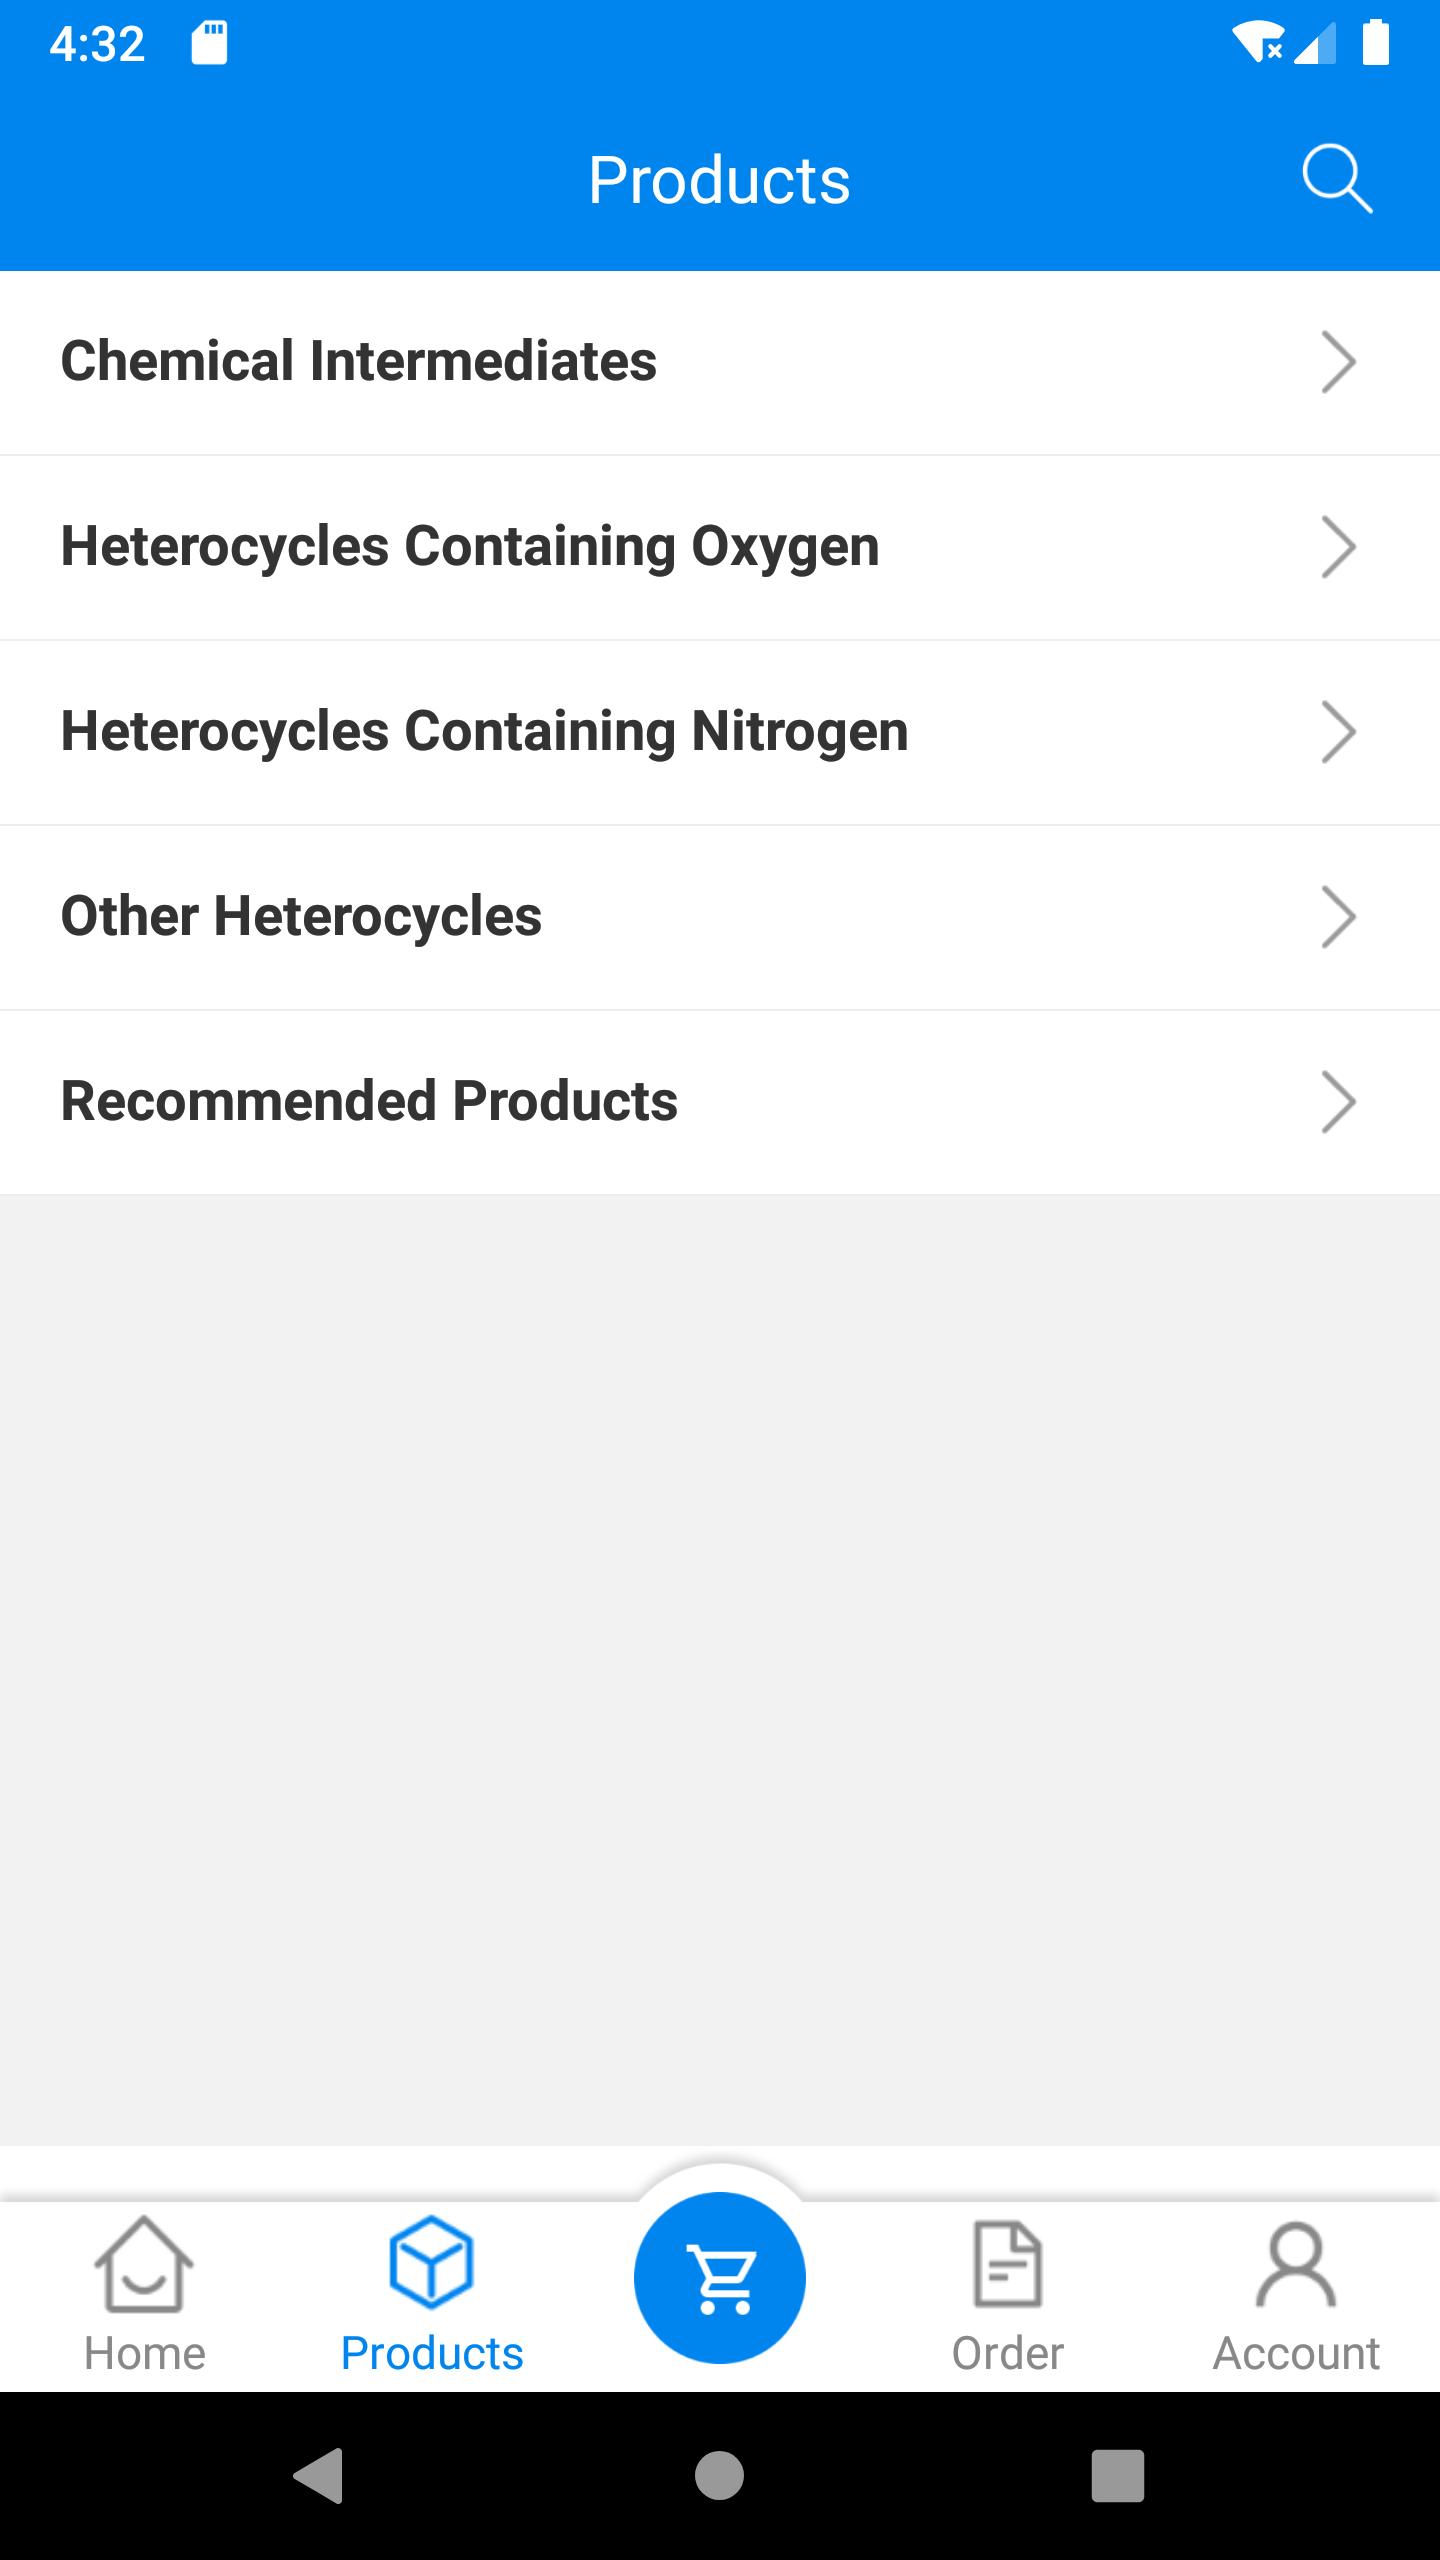
Task: Expand Heterocycles Containing Nitrogen chevron
Action: (1338, 732)
